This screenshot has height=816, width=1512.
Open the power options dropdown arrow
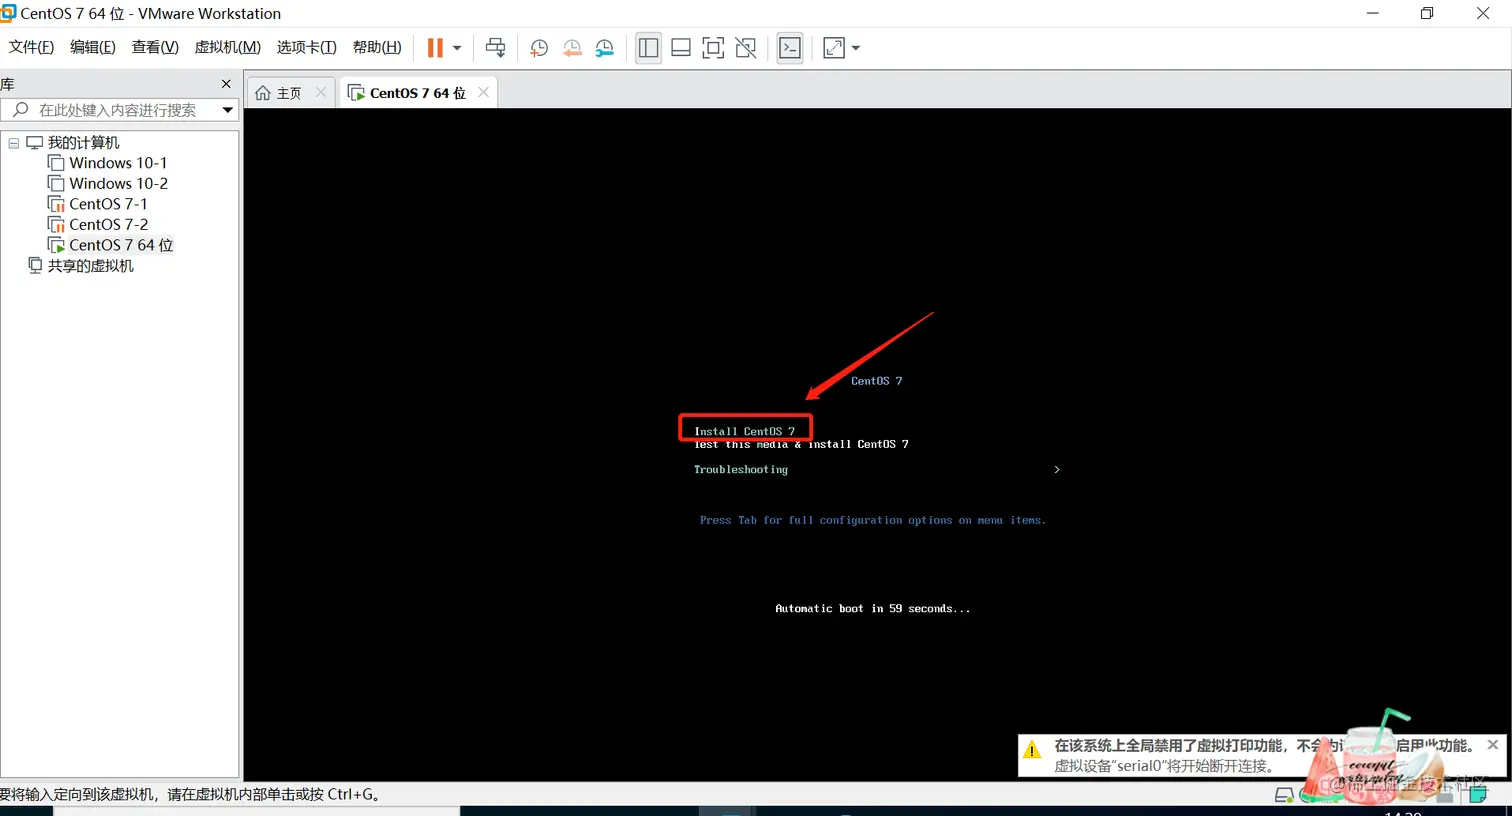pos(457,48)
